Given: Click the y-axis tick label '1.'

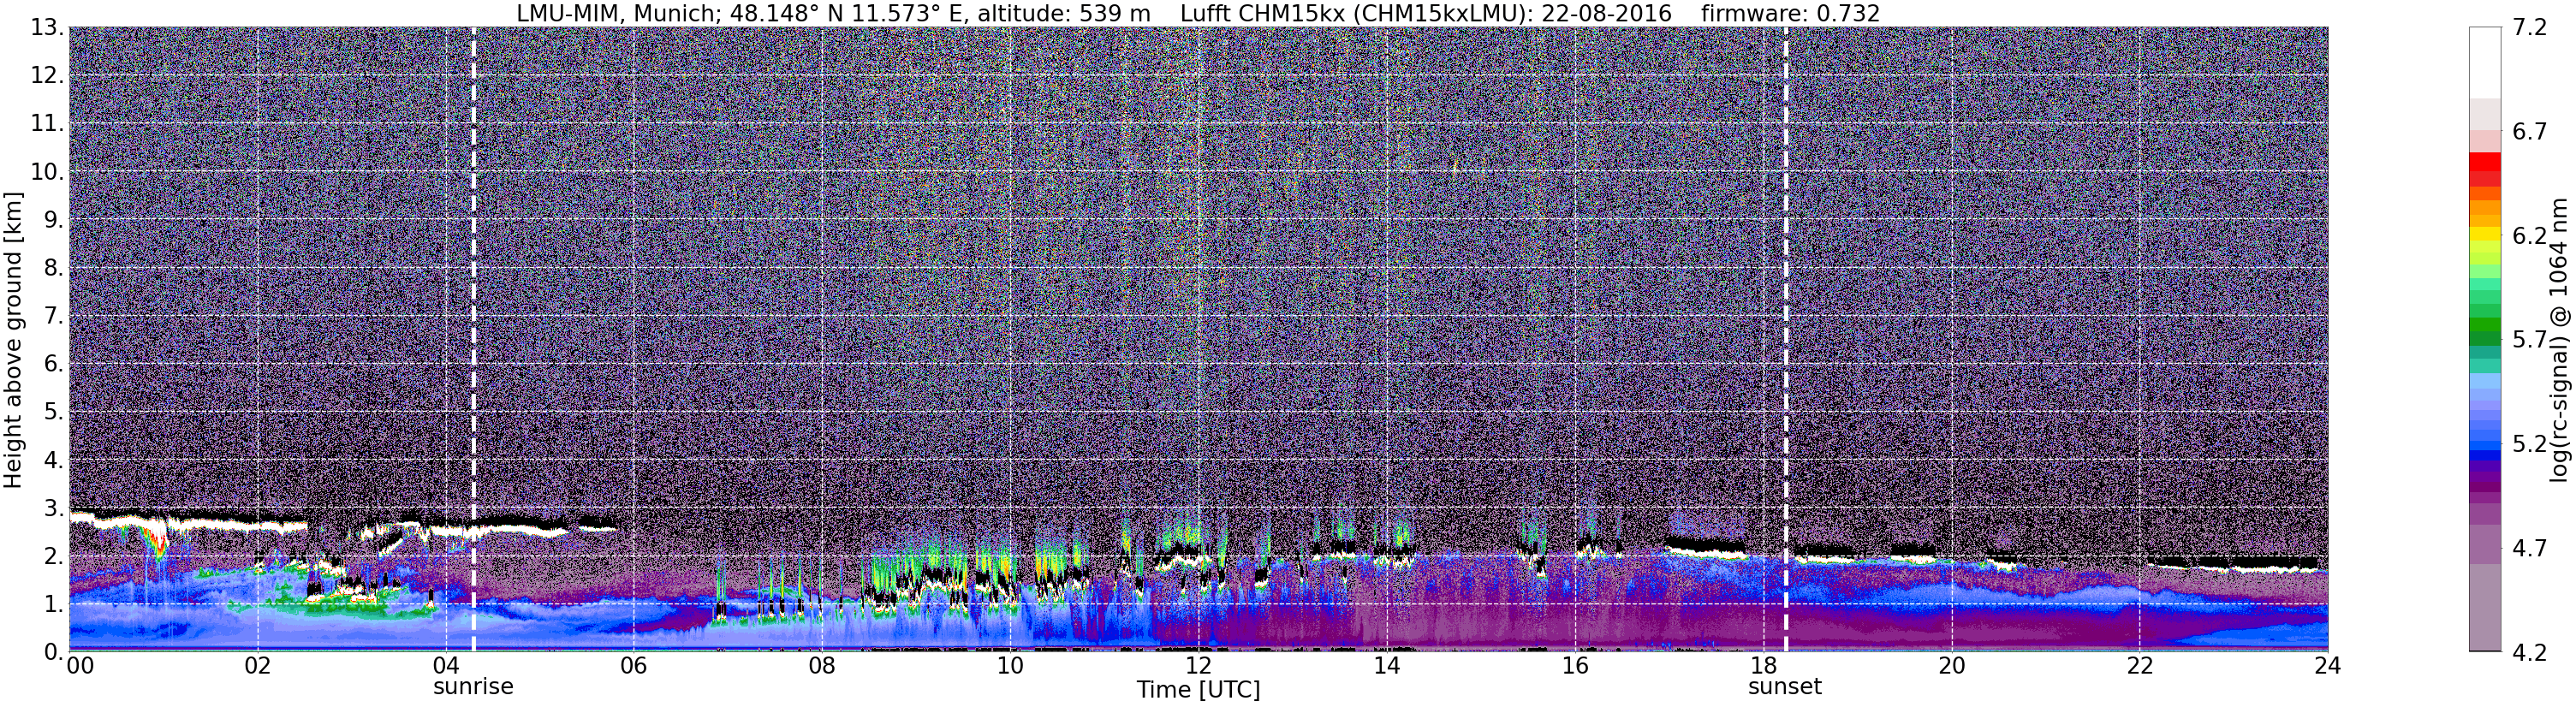Looking at the screenshot, I should pos(53,604).
